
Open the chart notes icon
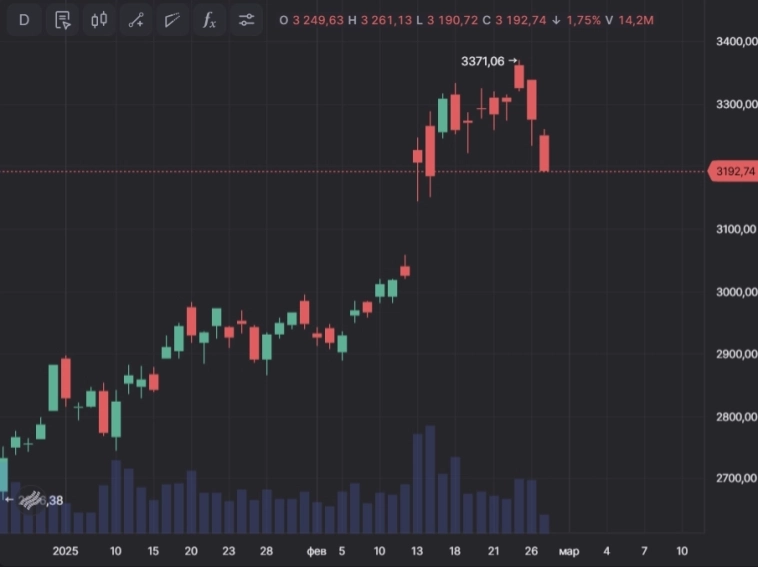[x=62, y=20]
